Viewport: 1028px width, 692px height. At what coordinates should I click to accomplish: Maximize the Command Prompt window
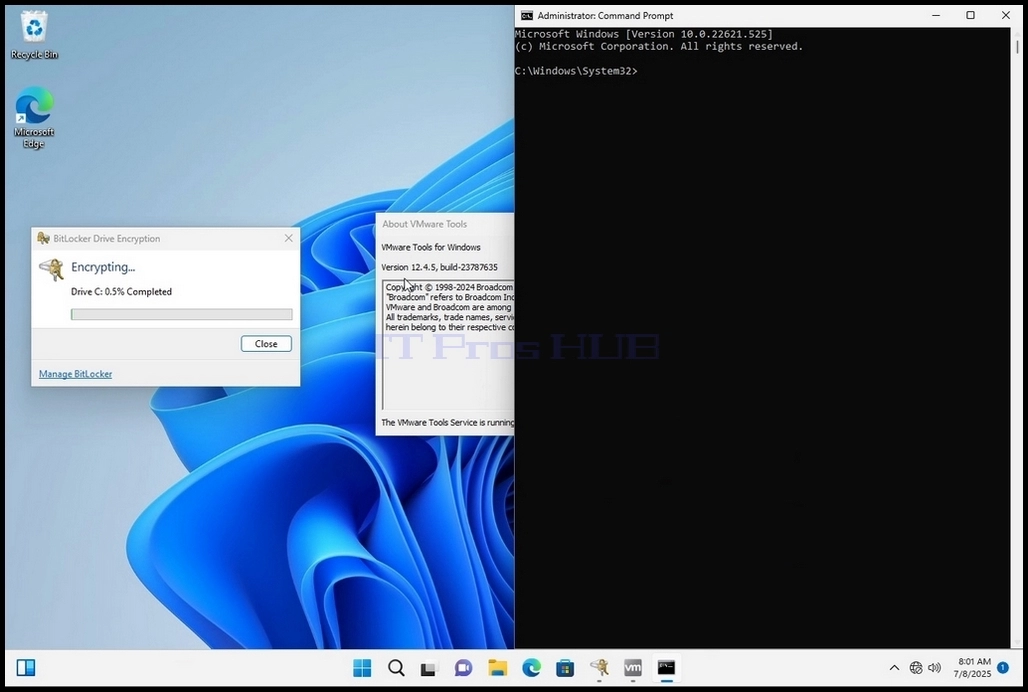click(x=971, y=15)
